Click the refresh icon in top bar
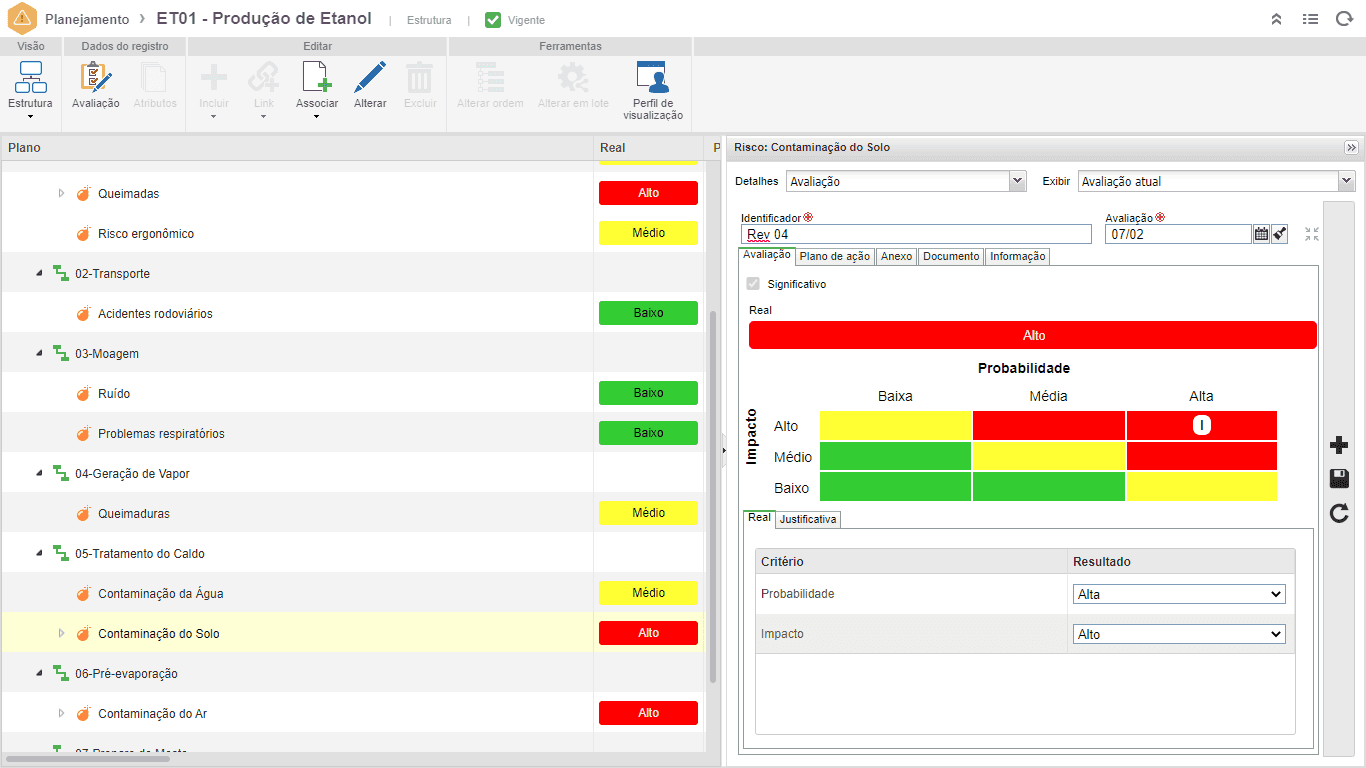 pos(1344,19)
